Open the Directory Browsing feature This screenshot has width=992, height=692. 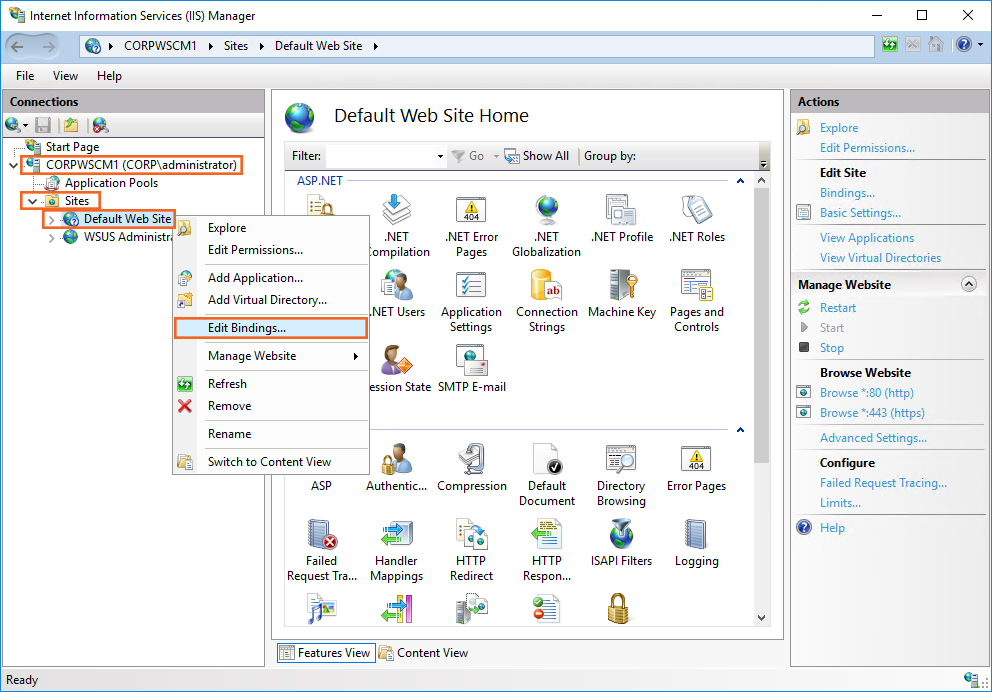(x=621, y=475)
